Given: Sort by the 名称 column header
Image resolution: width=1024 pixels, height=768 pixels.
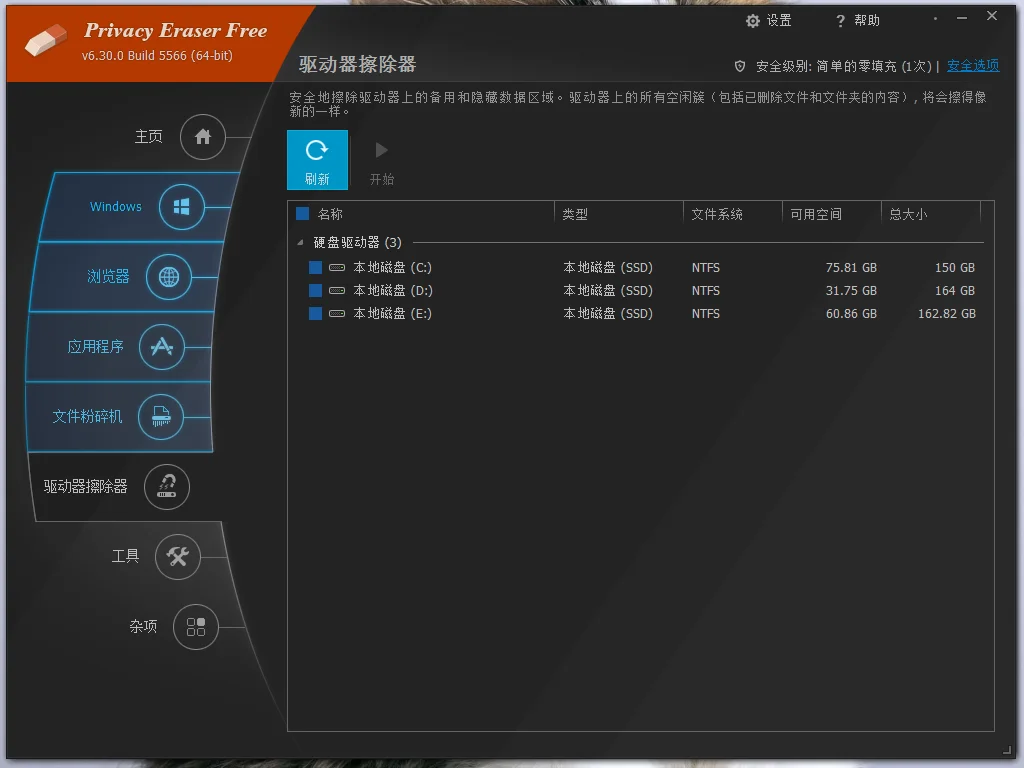Looking at the screenshot, I should 330,214.
